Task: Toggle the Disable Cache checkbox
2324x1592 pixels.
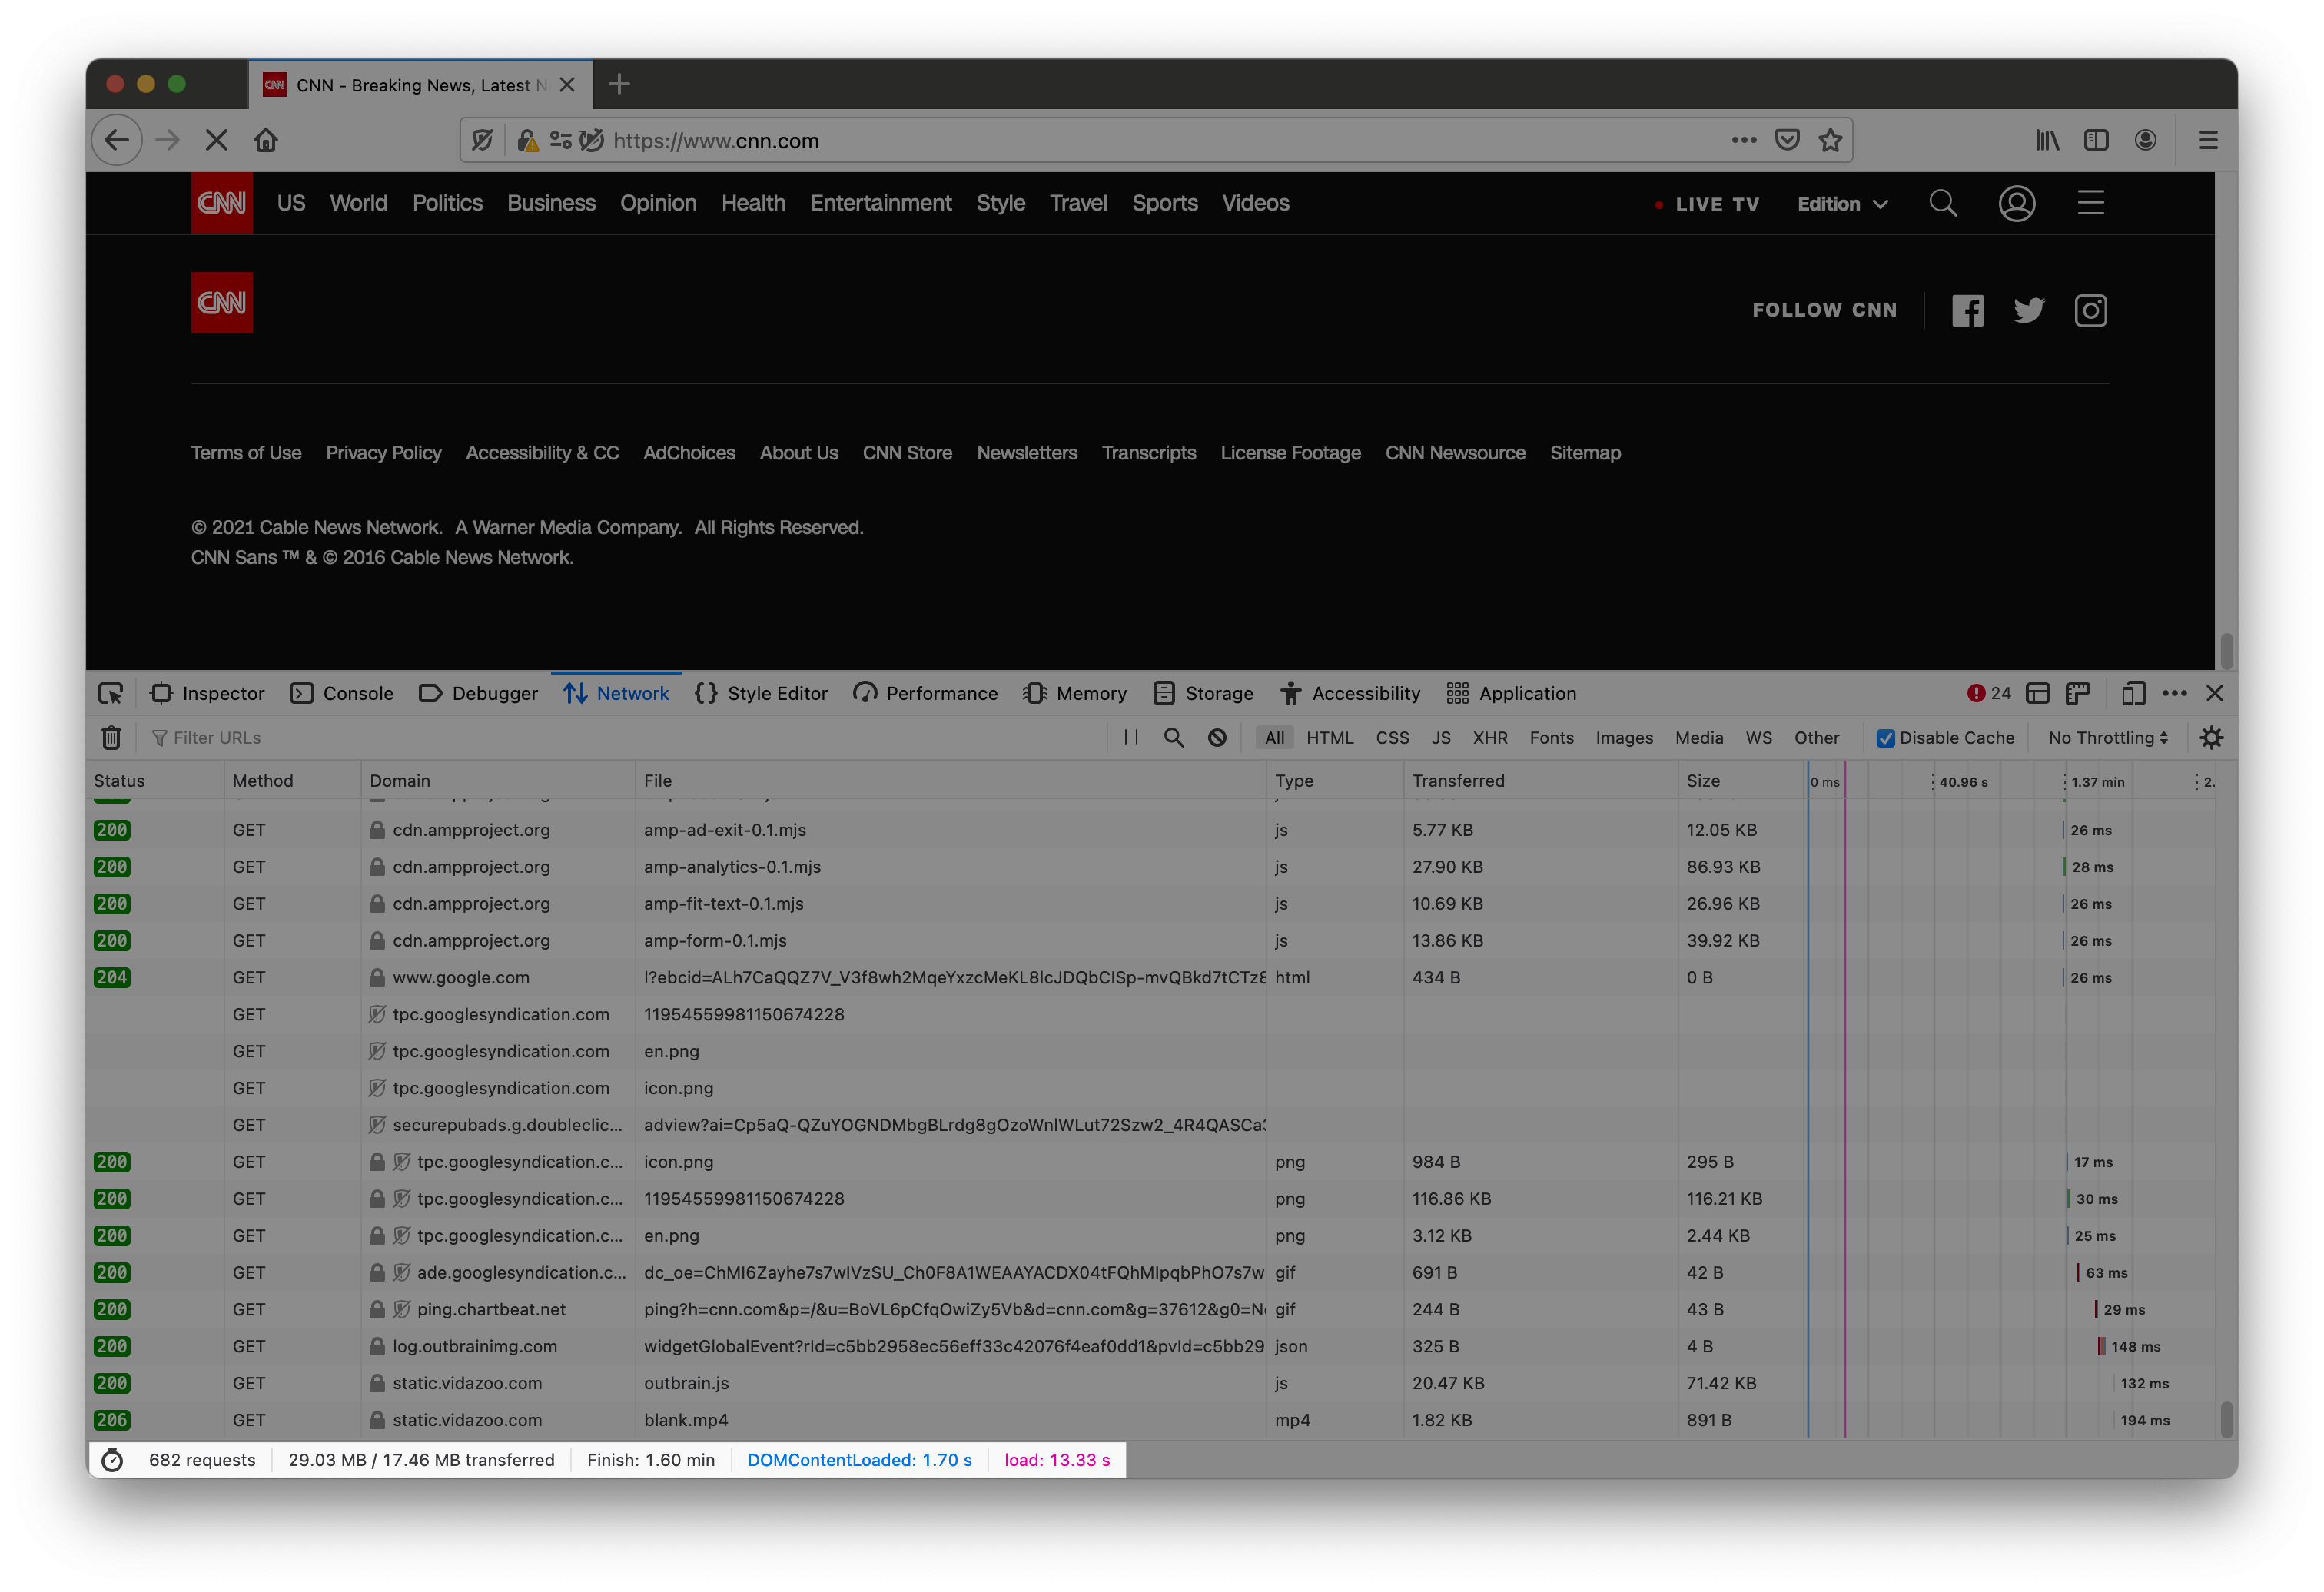Action: point(1886,738)
